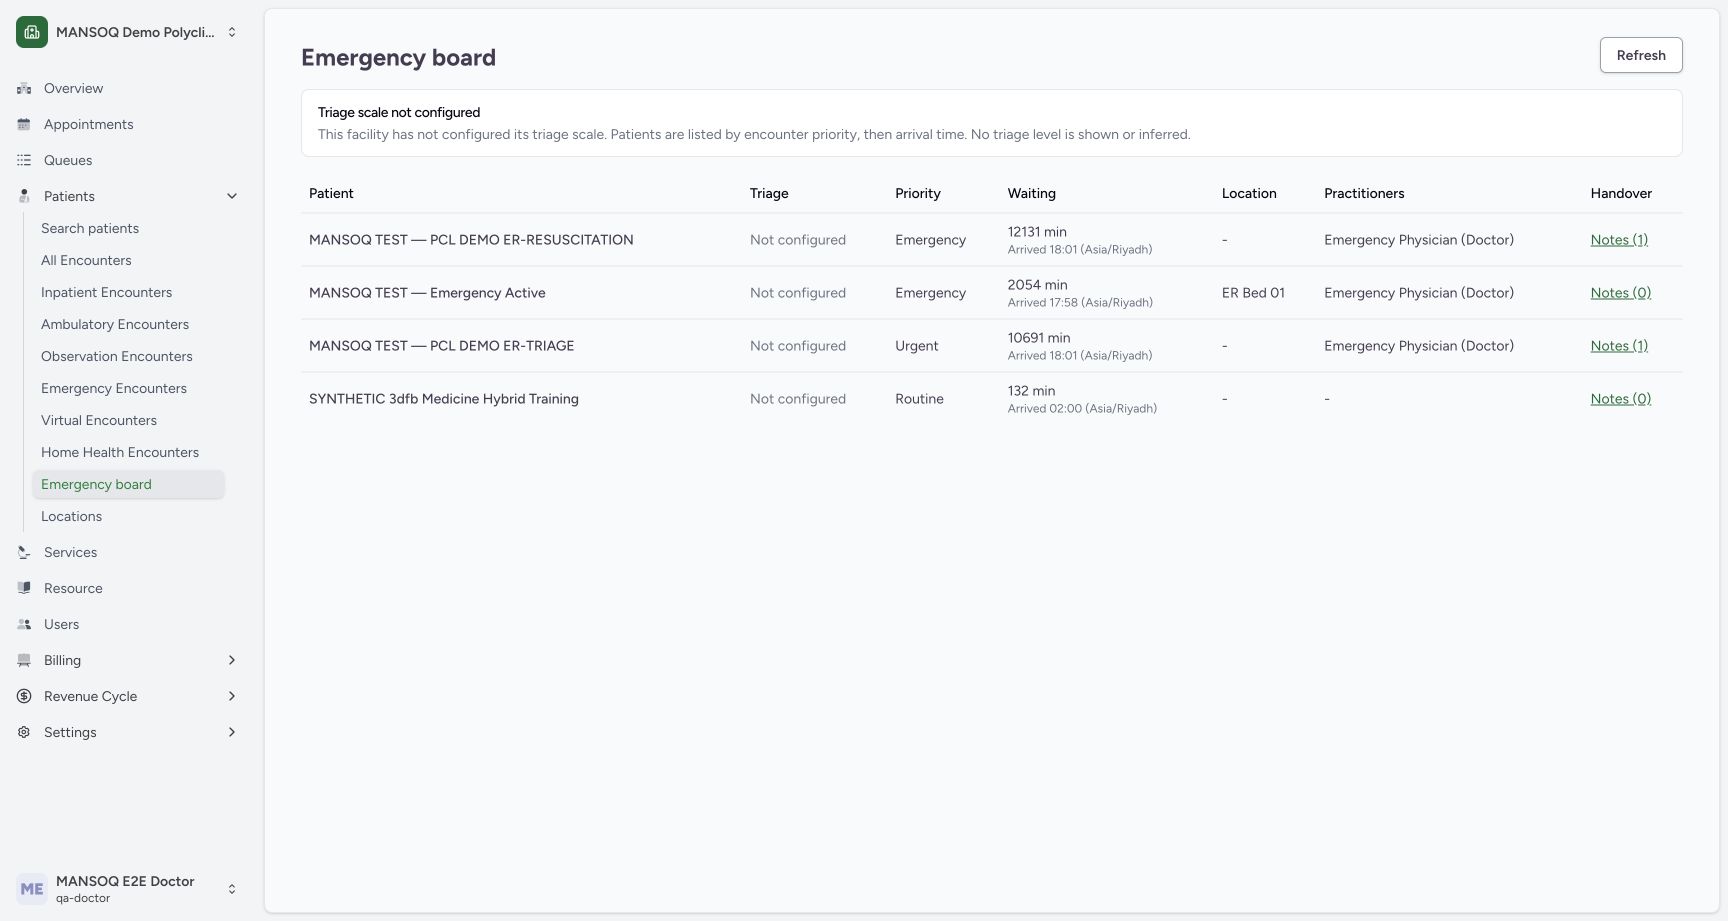Click the Settings gear icon
This screenshot has width=1728, height=921.
pyautogui.click(x=24, y=732)
